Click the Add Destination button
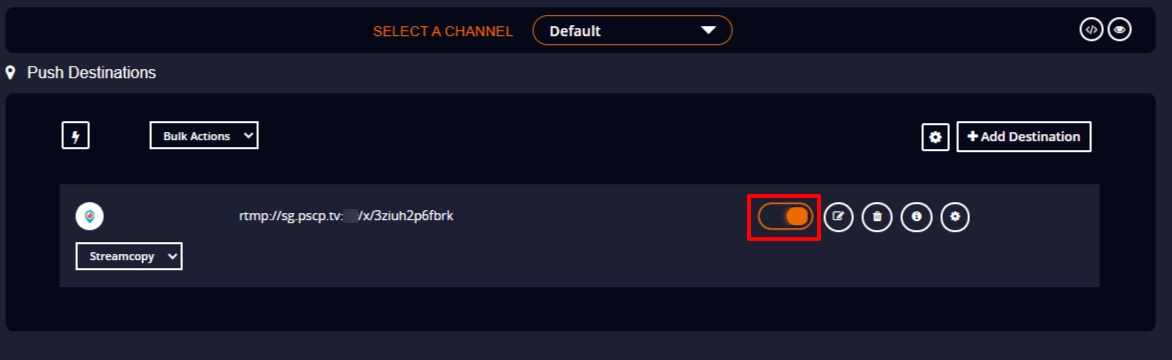This screenshot has width=1172, height=360. (x=1024, y=137)
